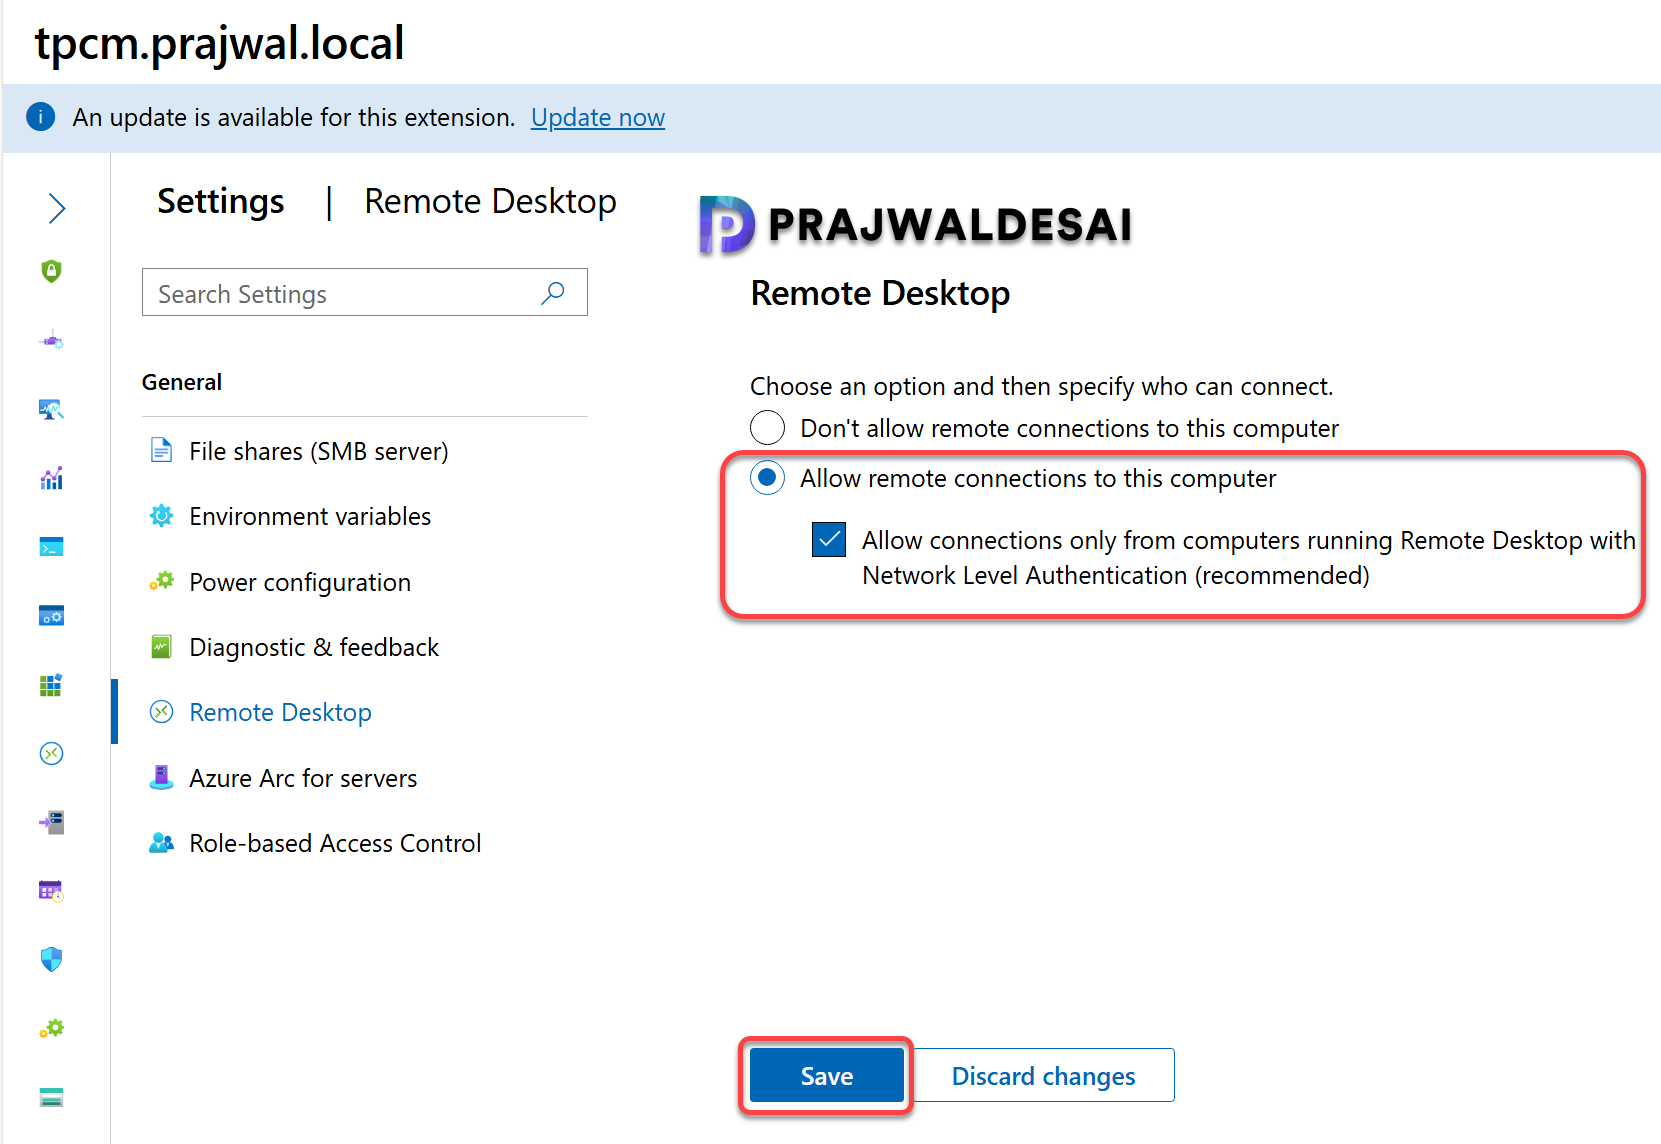This screenshot has height=1144, width=1661.
Task: Open Remote Desktop icon in sidebar
Action: (51, 753)
